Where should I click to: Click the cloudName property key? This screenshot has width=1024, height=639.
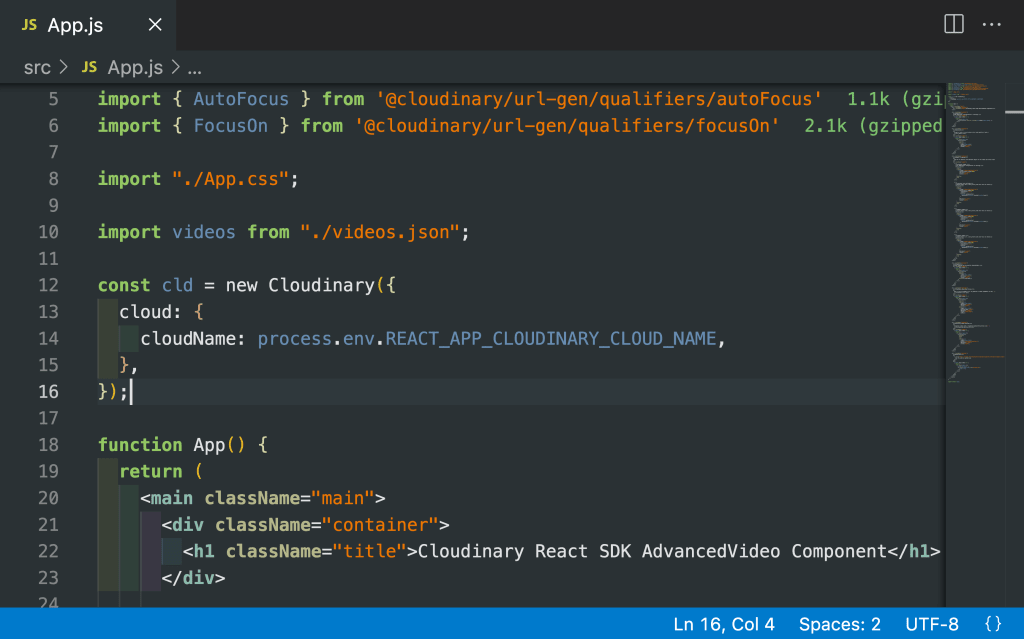[187, 338]
